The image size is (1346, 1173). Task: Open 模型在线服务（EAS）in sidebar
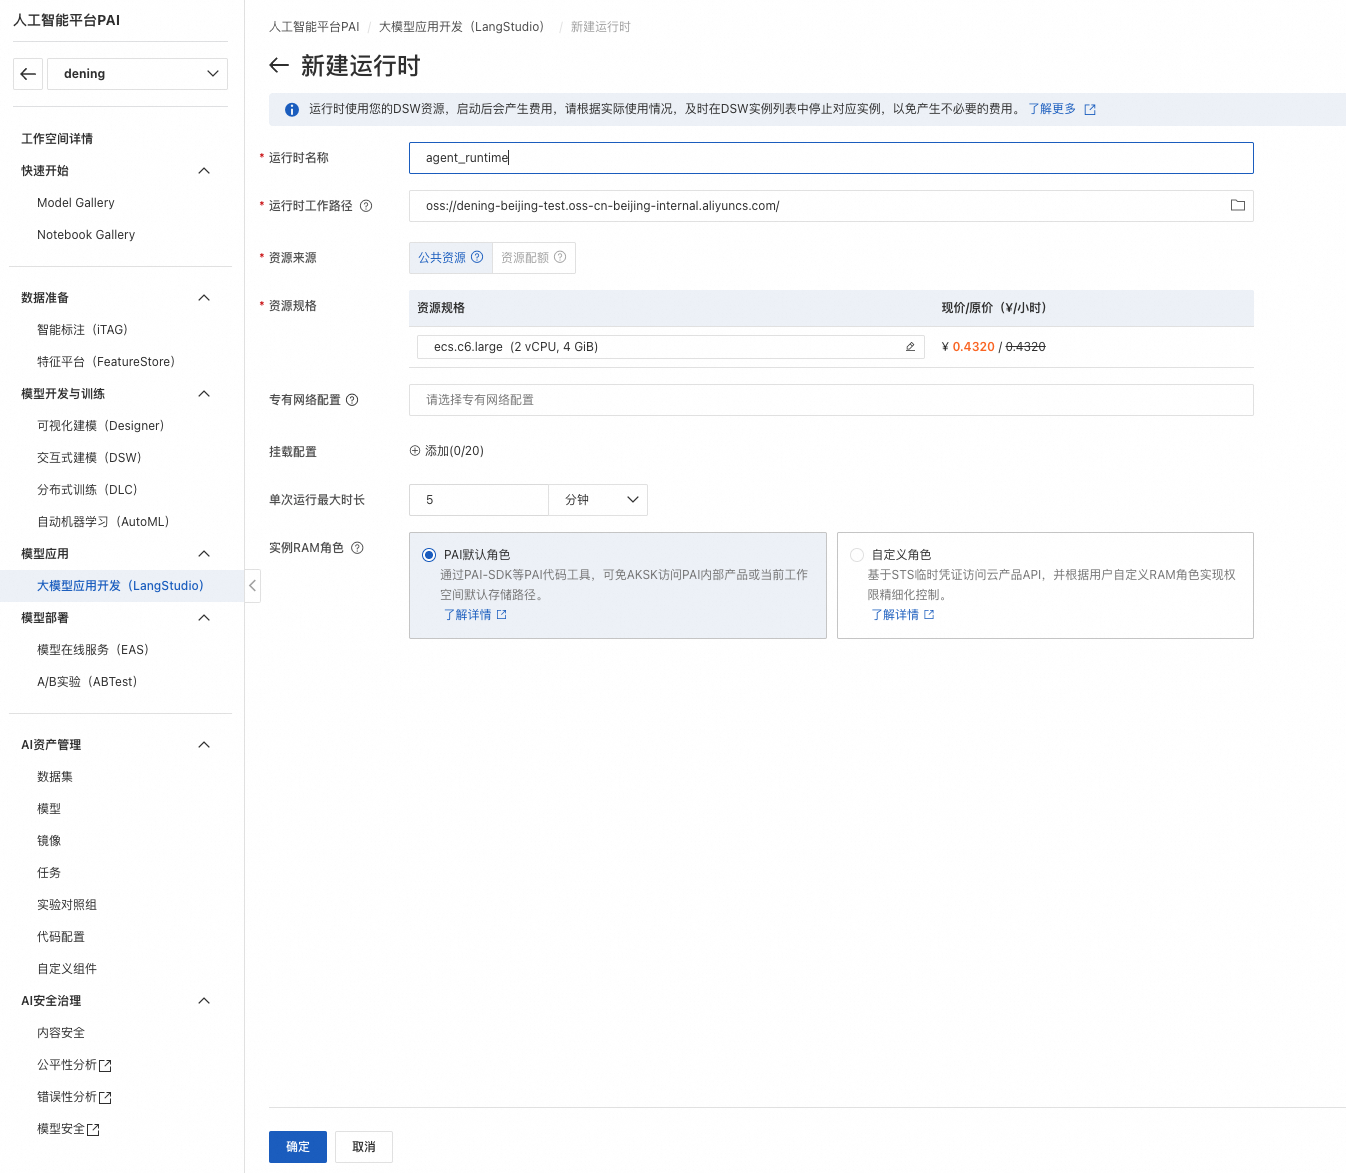pyautogui.click(x=93, y=650)
